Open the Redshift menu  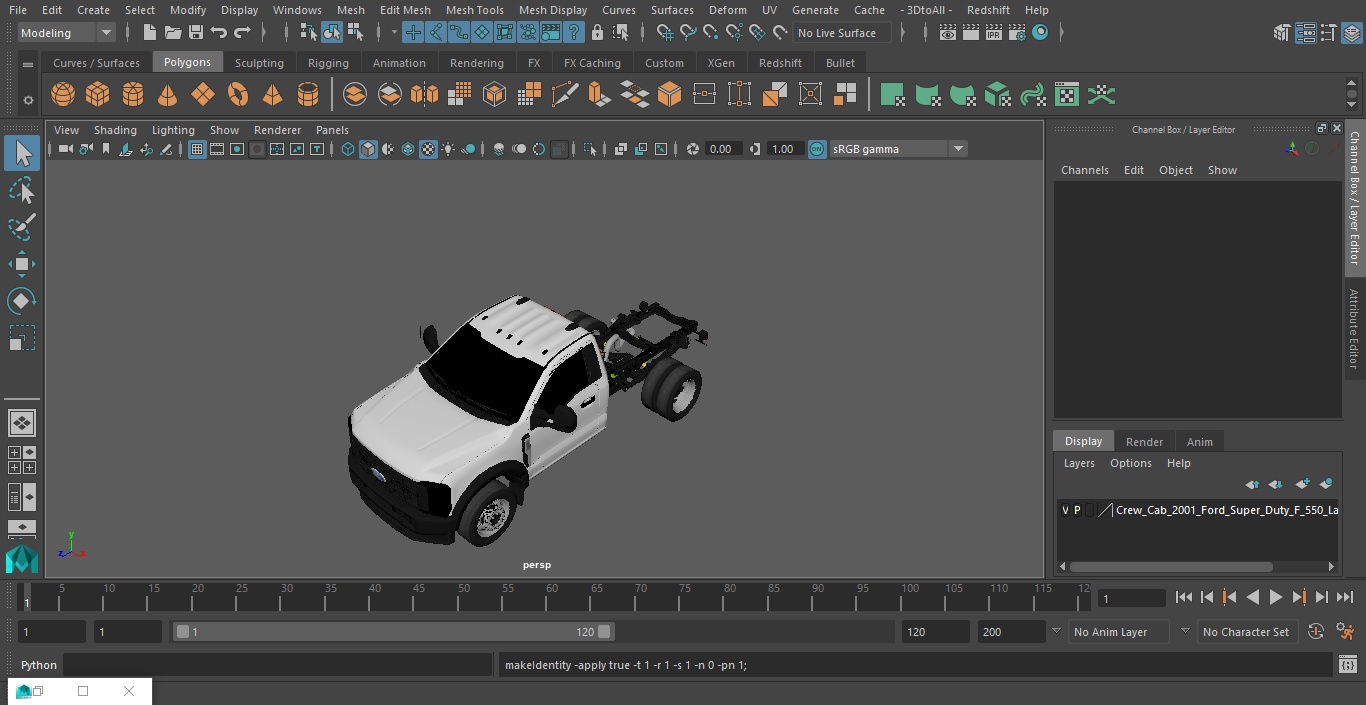[x=988, y=10]
